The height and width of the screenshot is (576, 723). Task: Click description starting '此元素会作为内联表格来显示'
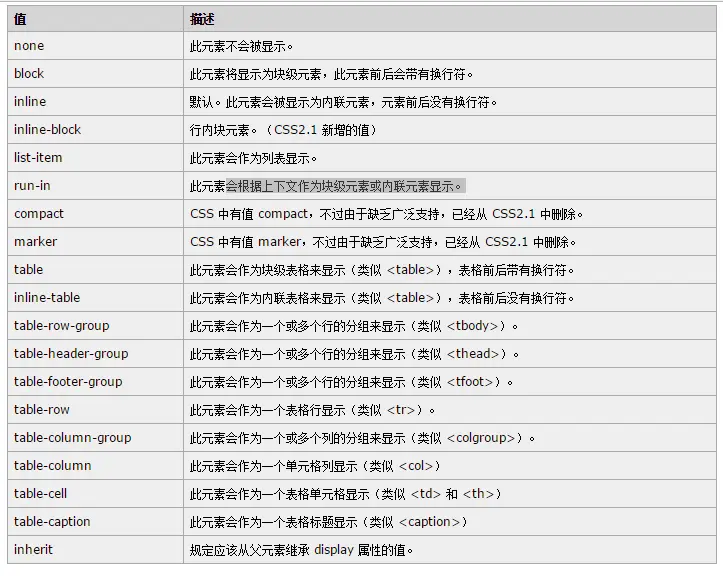381,298
